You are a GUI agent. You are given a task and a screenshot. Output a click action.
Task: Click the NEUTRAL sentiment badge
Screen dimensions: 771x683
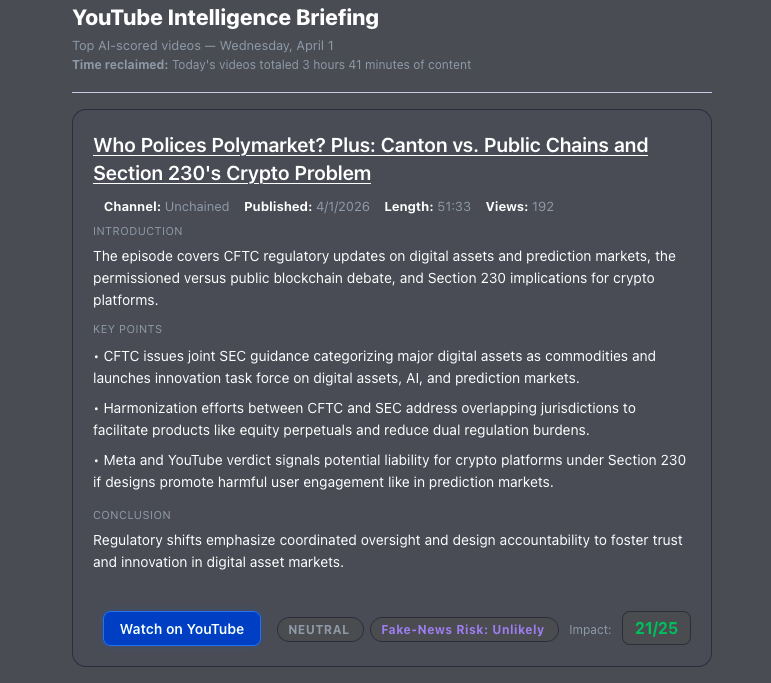point(319,630)
